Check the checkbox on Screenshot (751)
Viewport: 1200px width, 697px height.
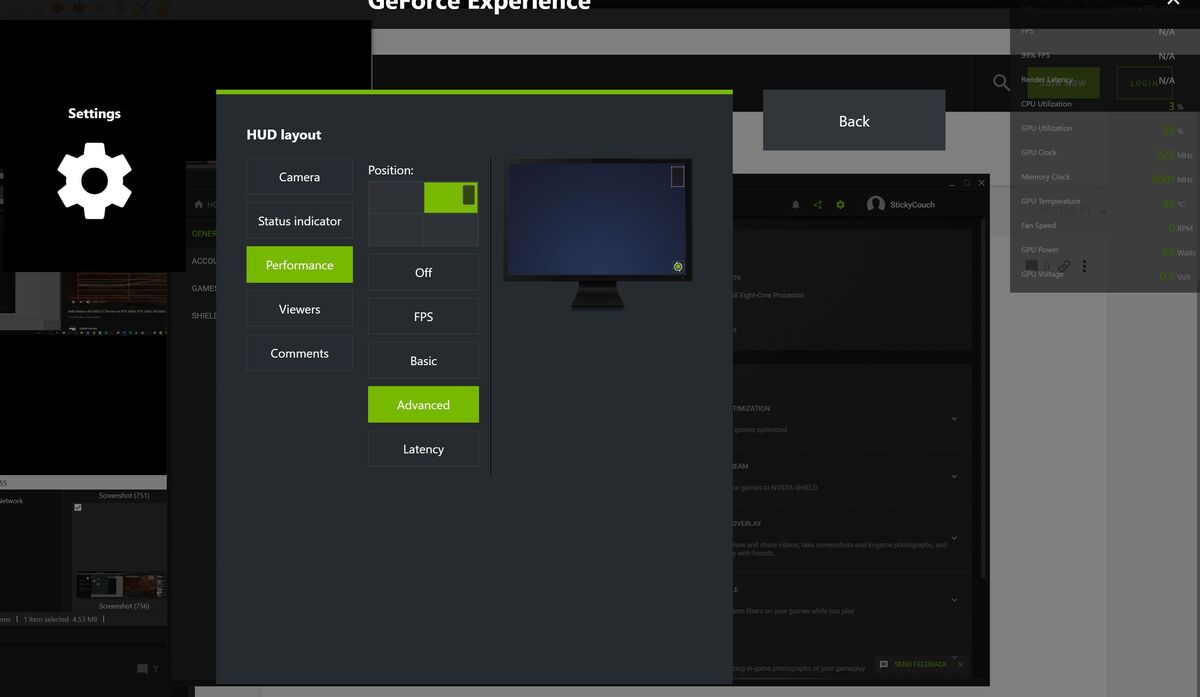tap(78, 508)
